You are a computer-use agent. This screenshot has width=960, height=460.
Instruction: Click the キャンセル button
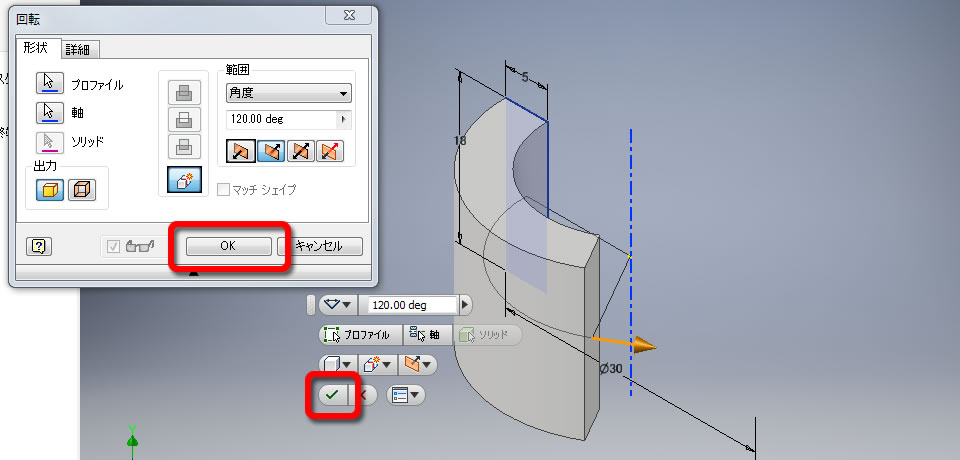(320, 246)
